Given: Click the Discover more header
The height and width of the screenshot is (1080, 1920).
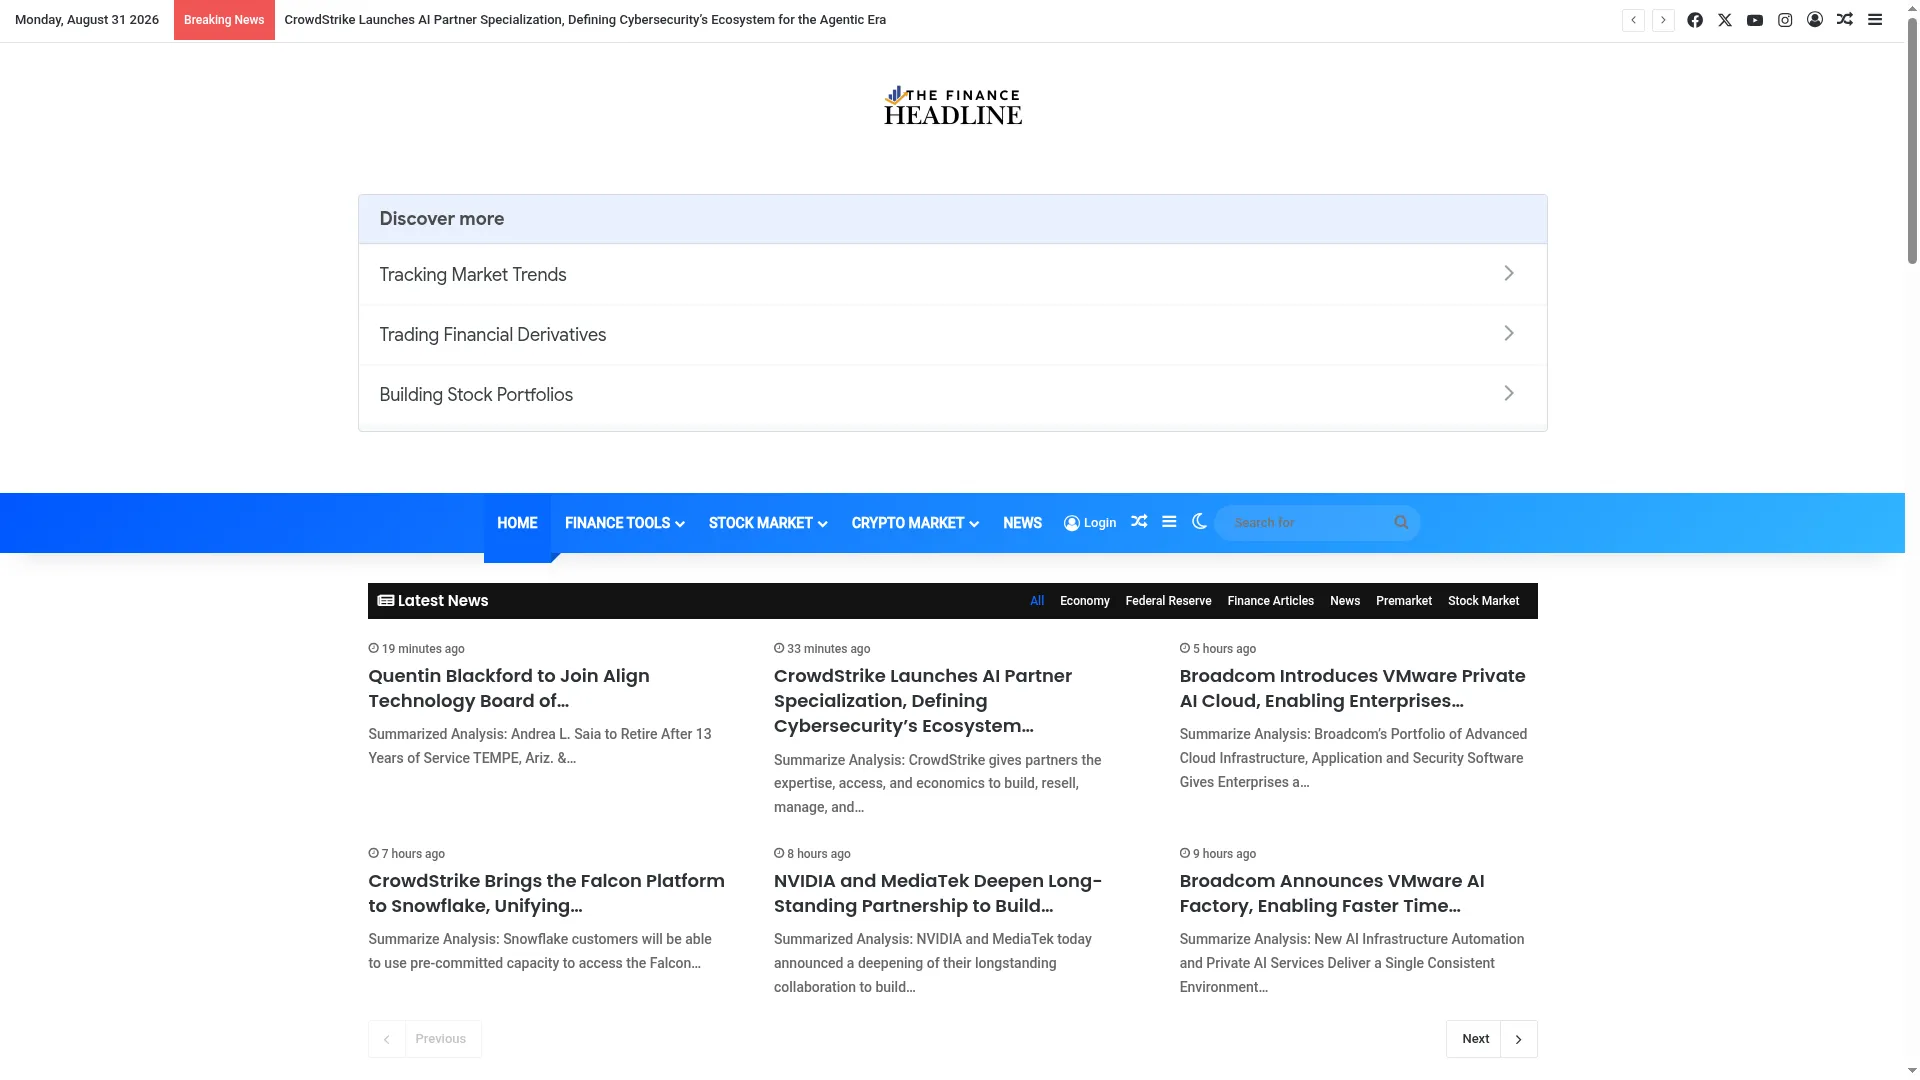Looking at the screenshot, I should click(952, 219).
